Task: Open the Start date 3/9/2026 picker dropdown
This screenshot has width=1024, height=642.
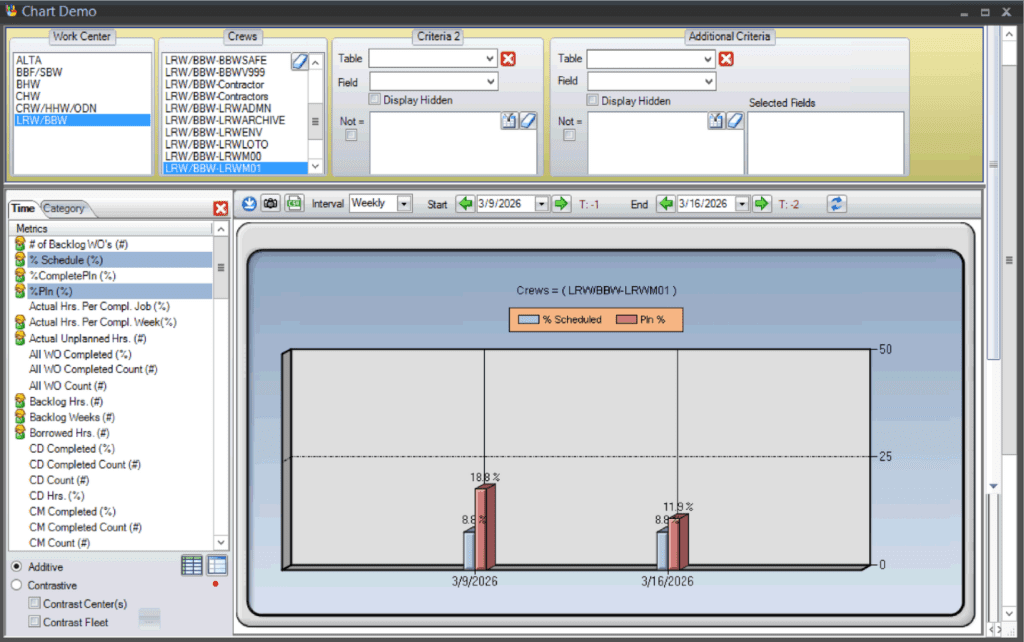Action: [542, 204]
